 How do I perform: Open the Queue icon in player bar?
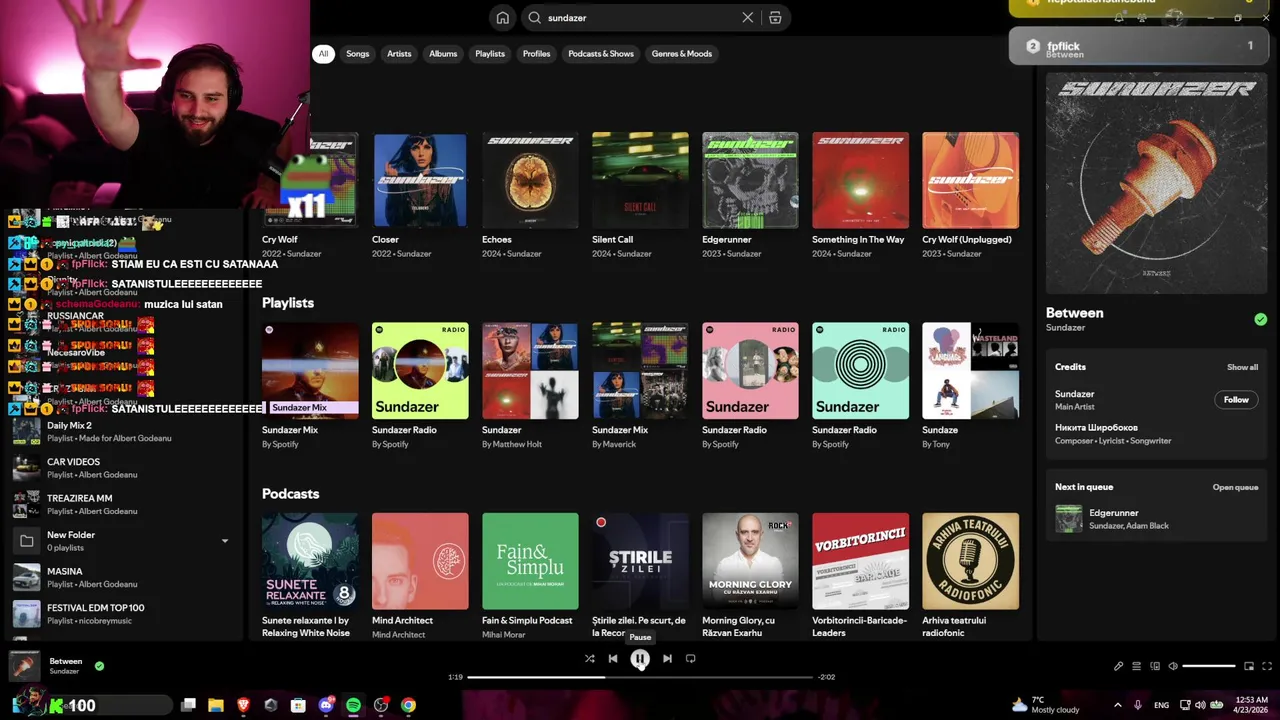click(1136, 666)
